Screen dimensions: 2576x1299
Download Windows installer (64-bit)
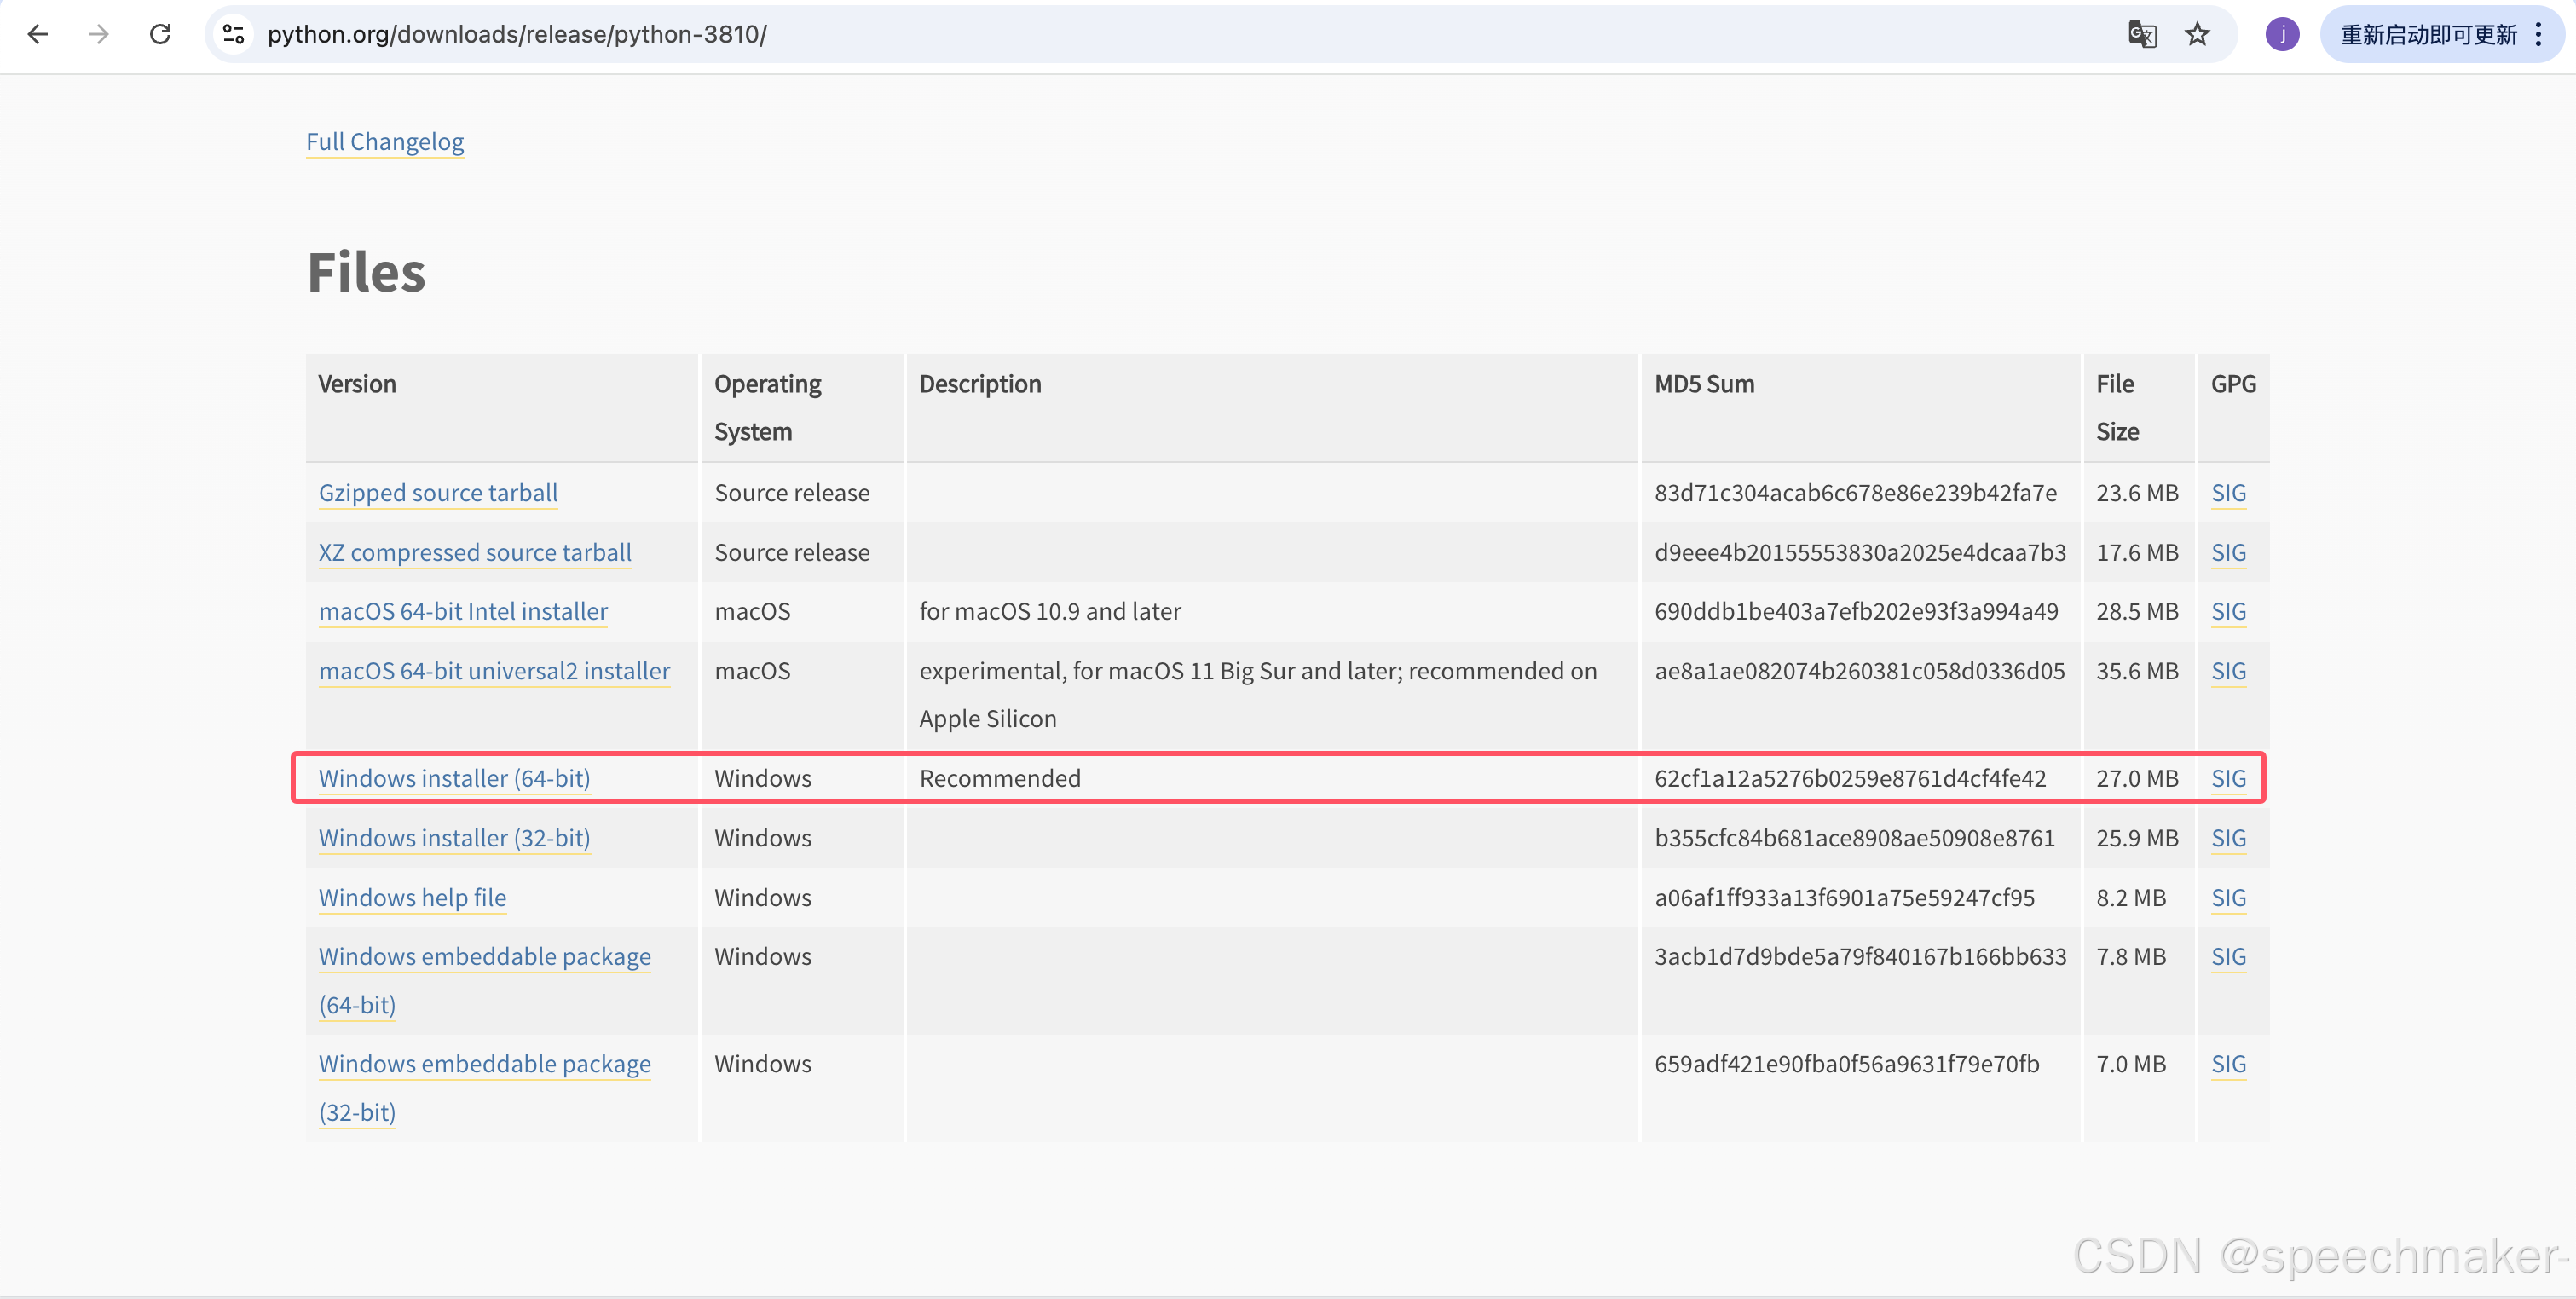pos(454,777)
